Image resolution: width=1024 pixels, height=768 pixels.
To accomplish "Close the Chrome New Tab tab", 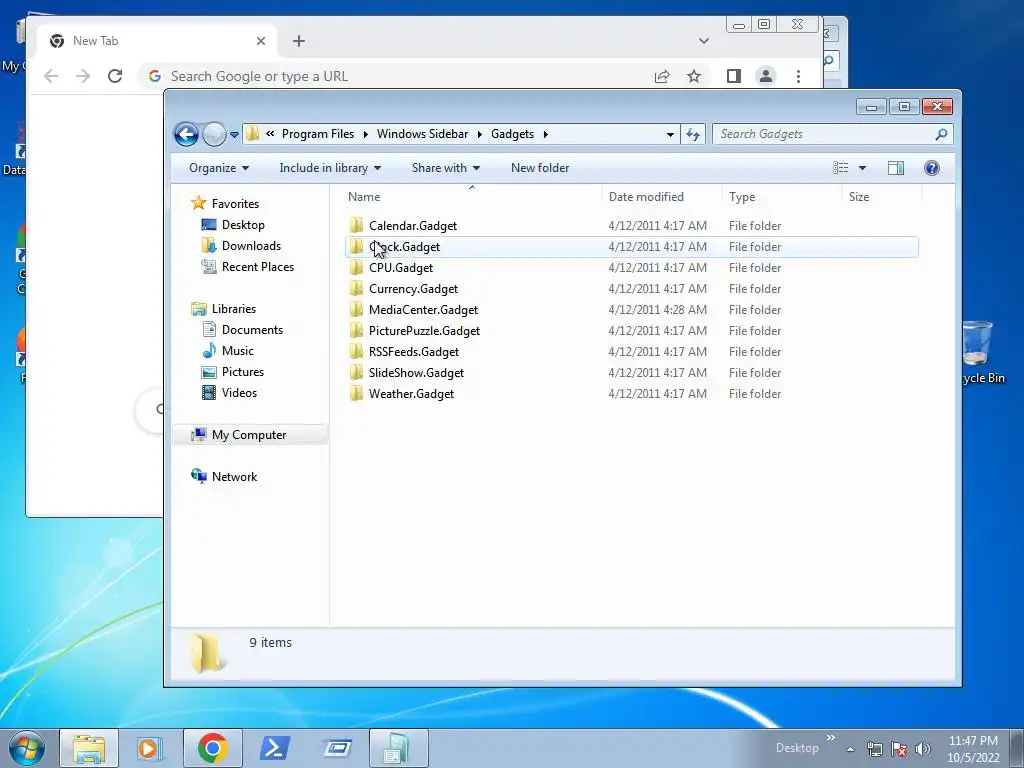I will [261, 41].
